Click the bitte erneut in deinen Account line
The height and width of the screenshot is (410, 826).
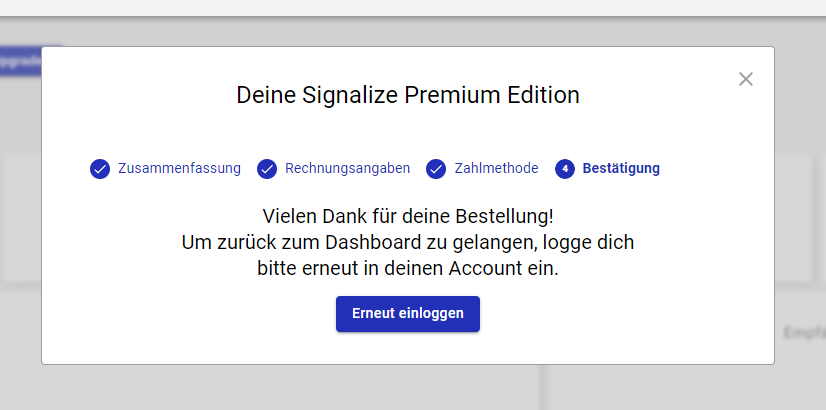[x=408, y=269]
